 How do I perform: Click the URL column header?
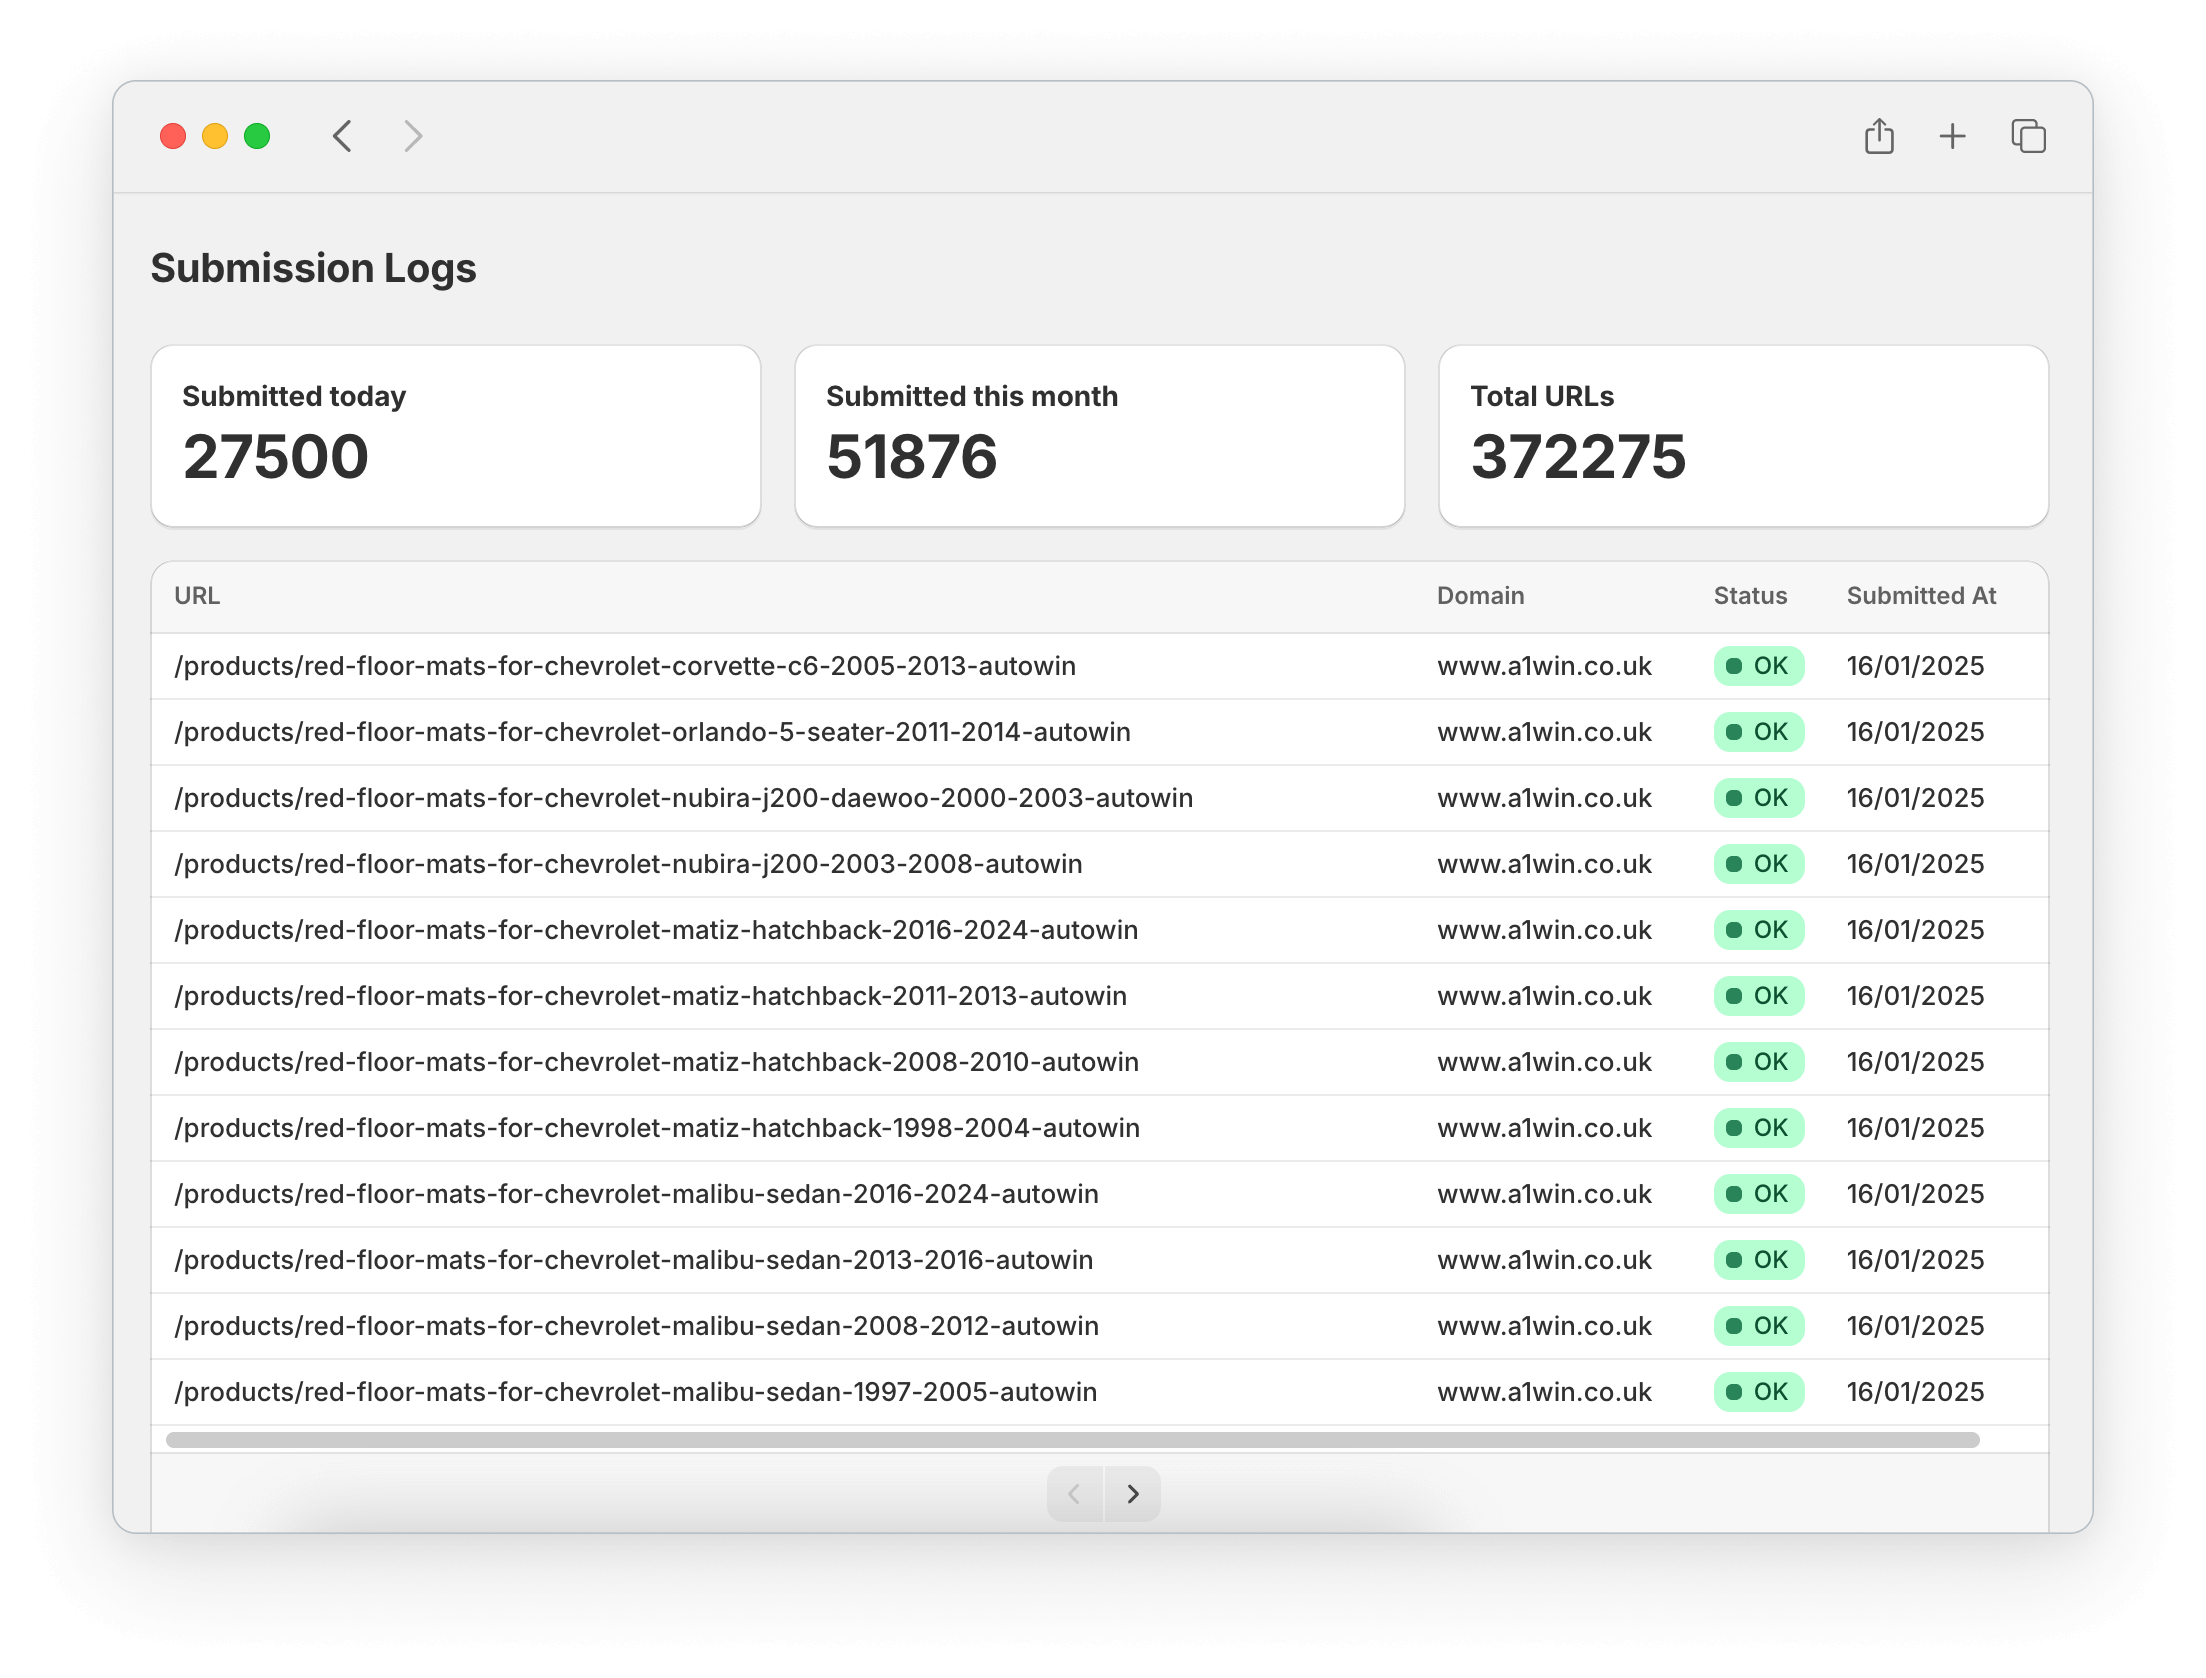click(197, 596)
